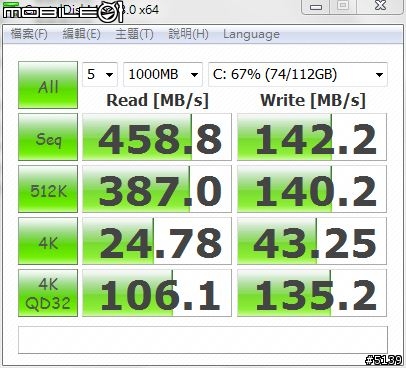Screen dimensions: 406x368
Task: Open the test size dropdown showing 1000MB
Action: 163,74
